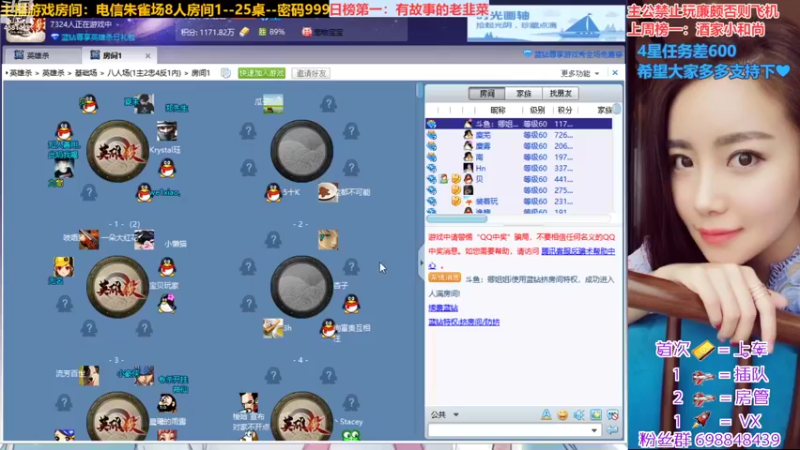Click table 3 center 英雄杀 emblem
800x450 pixels.
(117, 287)
